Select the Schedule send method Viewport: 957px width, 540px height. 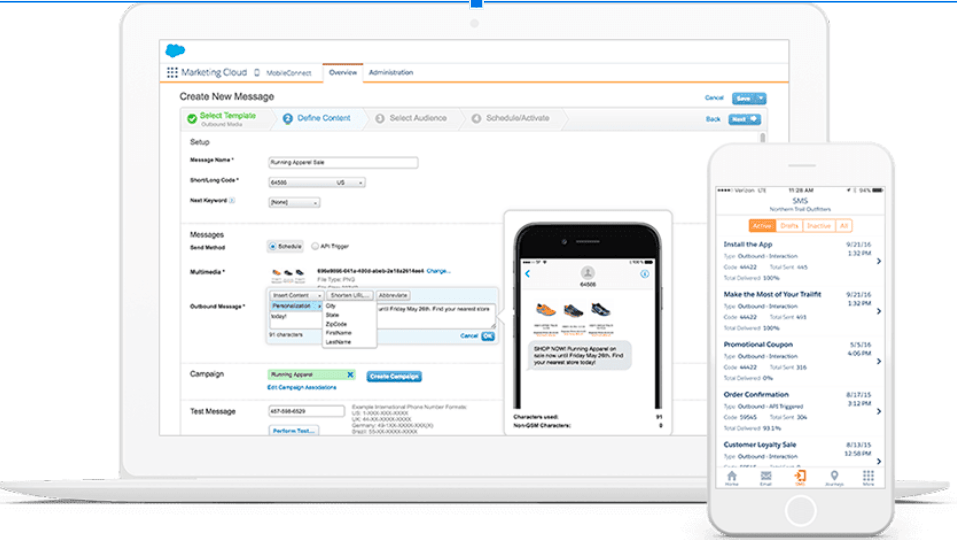click(272, 245)
